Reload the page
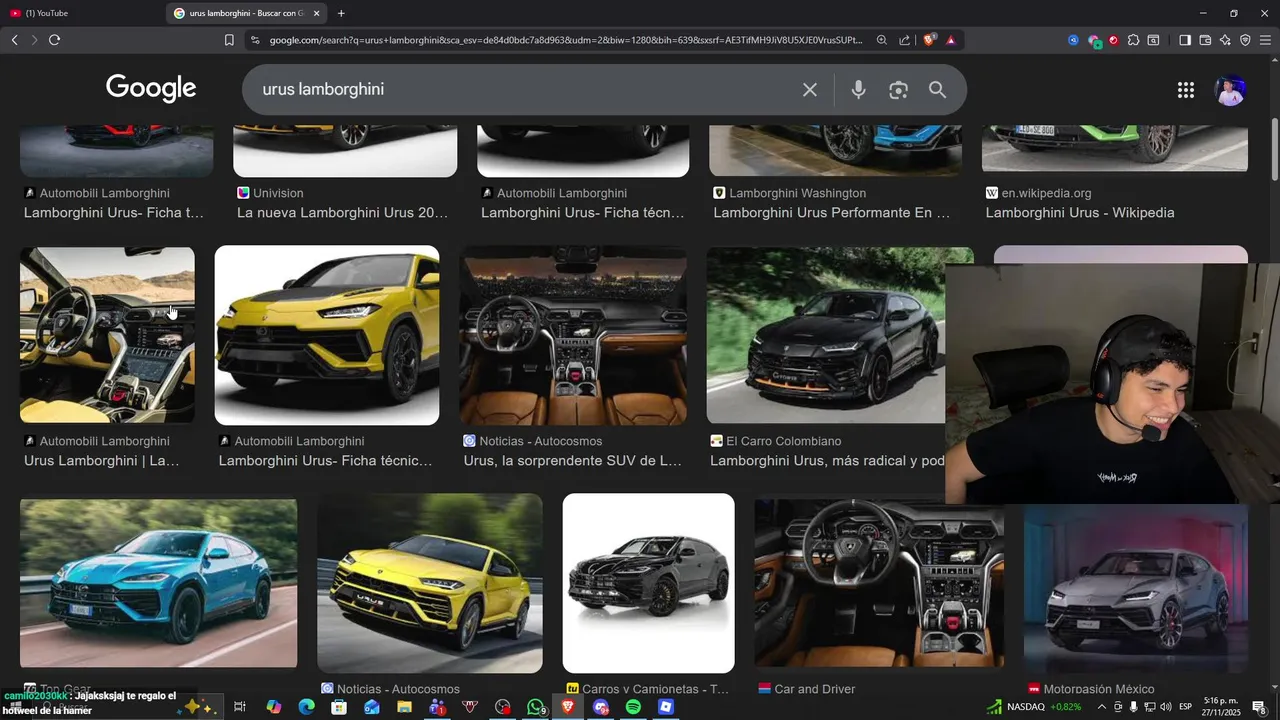Viewport: 1280px width, 720px height. point(54,40)
